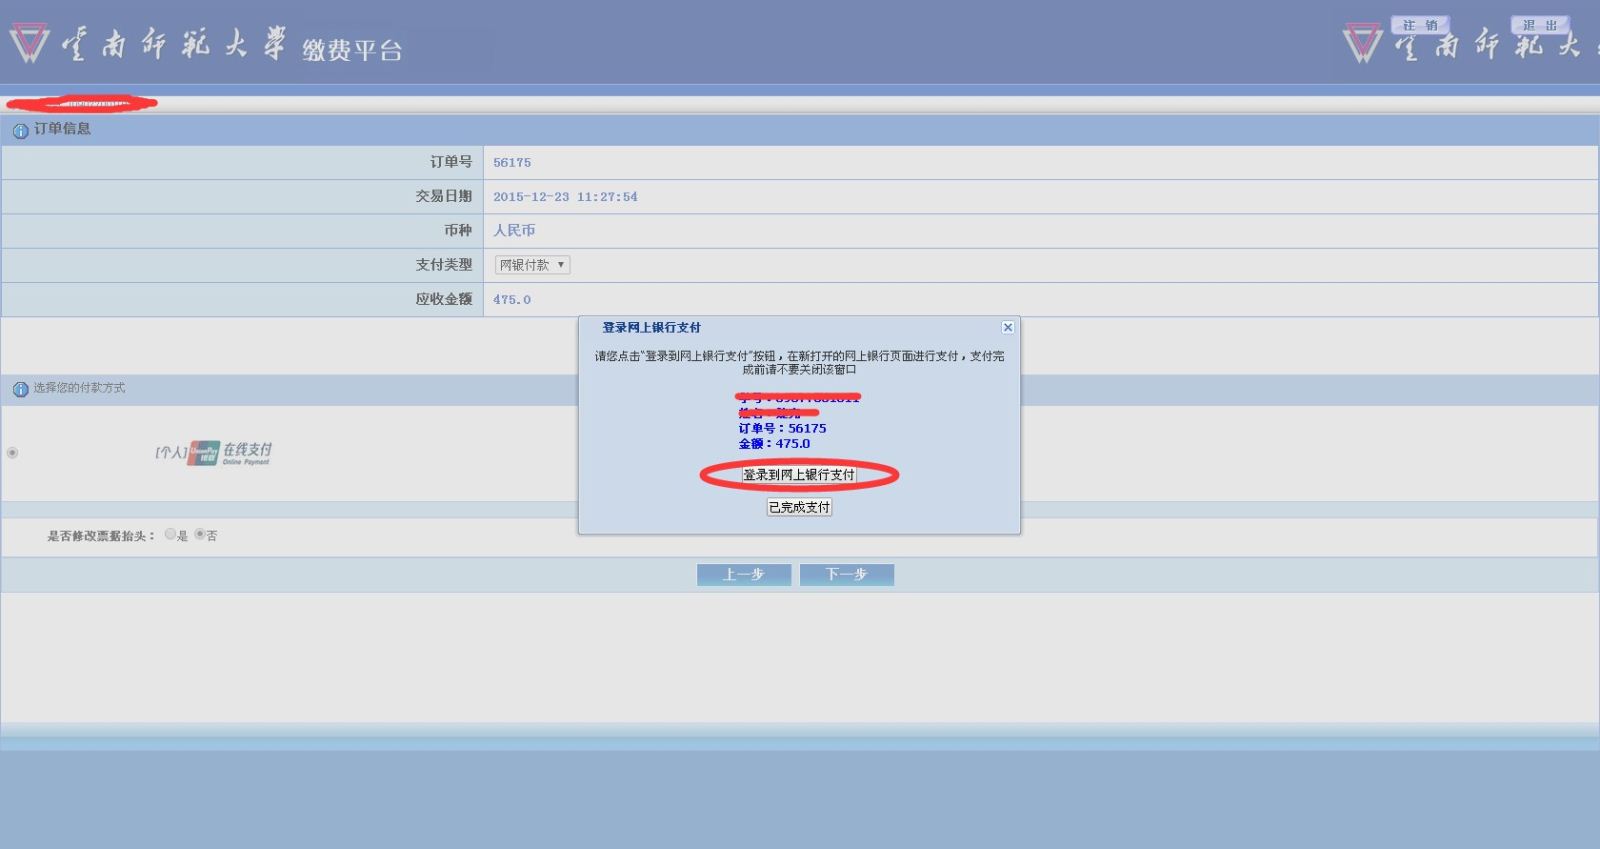Click the university triangle logo at top left

click(x=29, y=43)
